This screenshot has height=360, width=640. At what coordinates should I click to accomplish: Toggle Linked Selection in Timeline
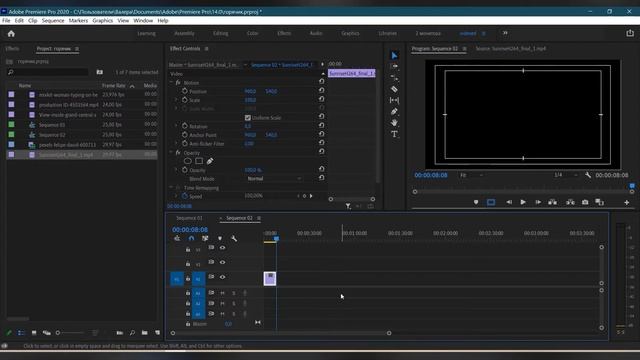[x=205, y=238]
